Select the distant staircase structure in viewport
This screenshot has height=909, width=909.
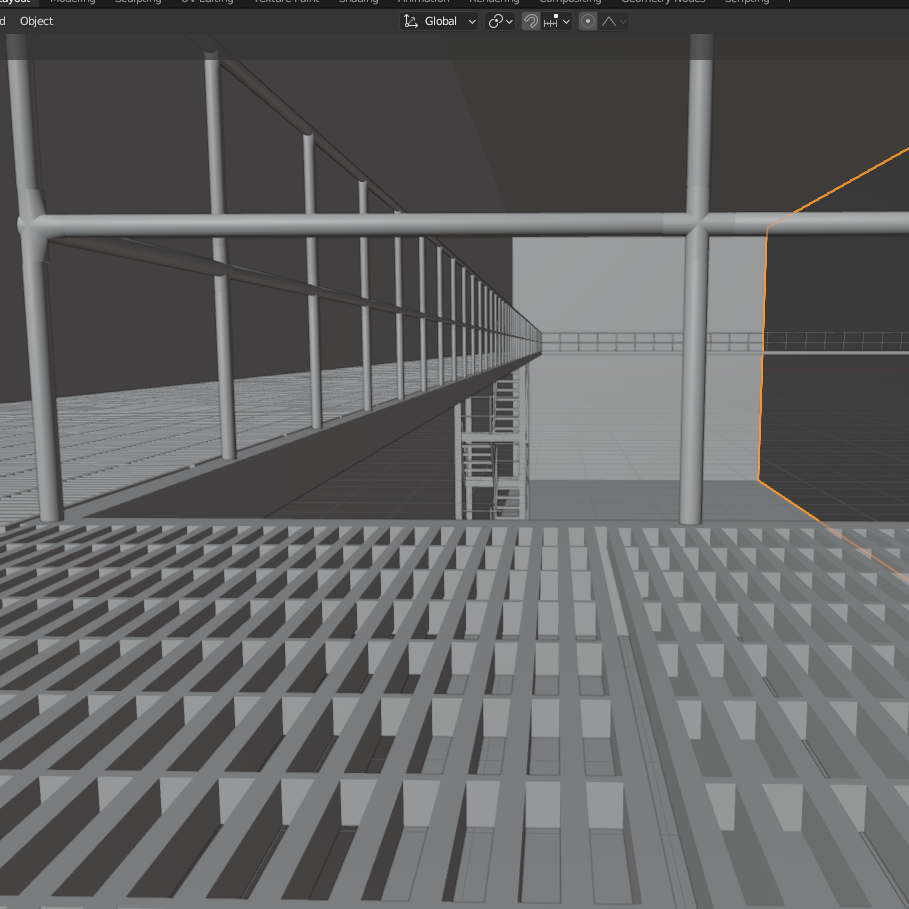point(493,450)
